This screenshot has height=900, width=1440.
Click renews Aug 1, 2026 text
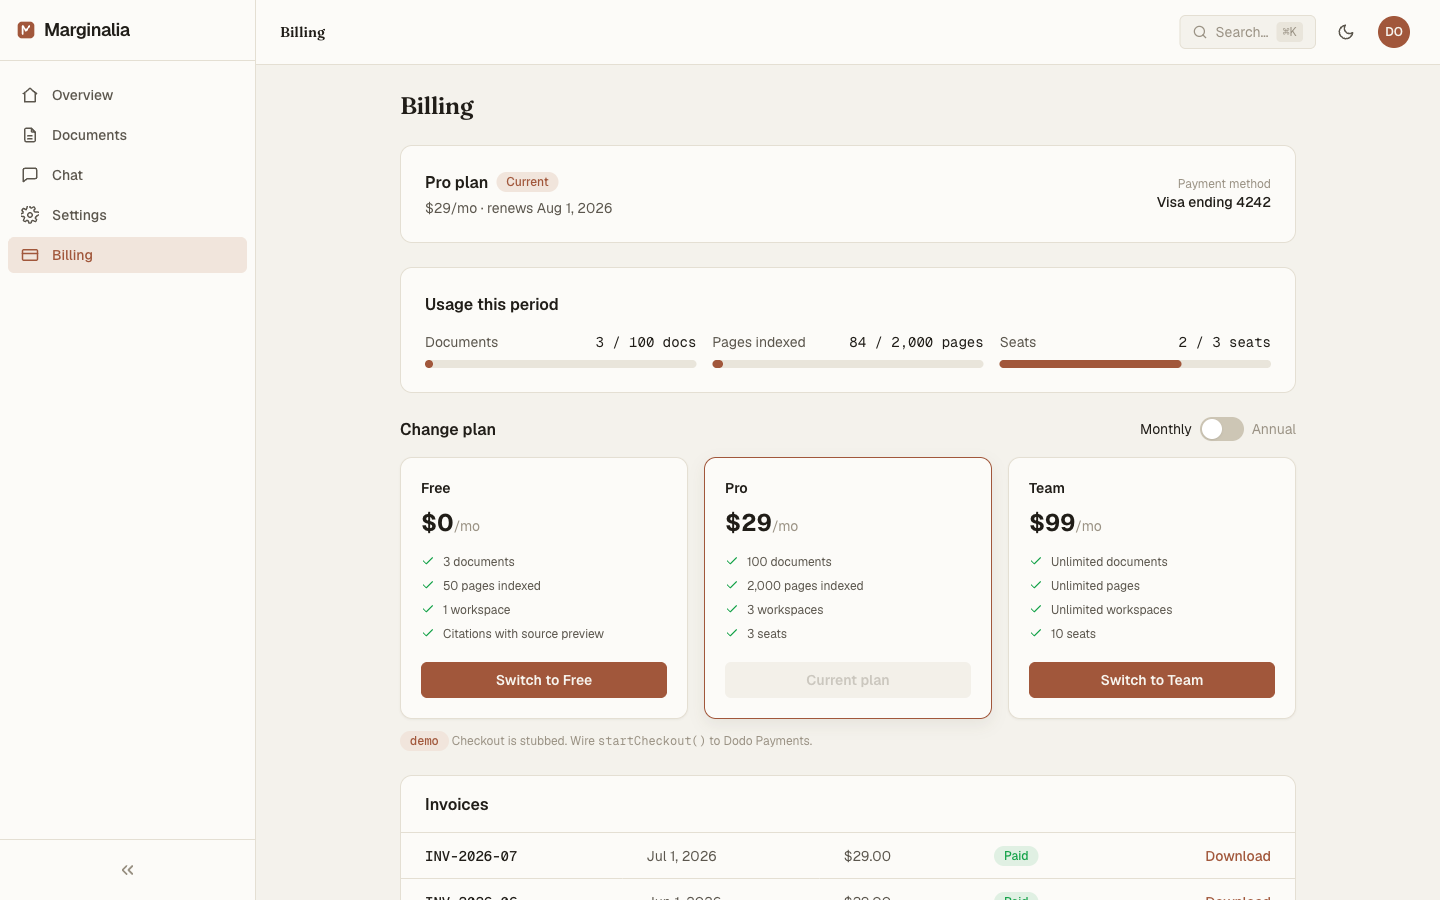[x=549, y=208]
